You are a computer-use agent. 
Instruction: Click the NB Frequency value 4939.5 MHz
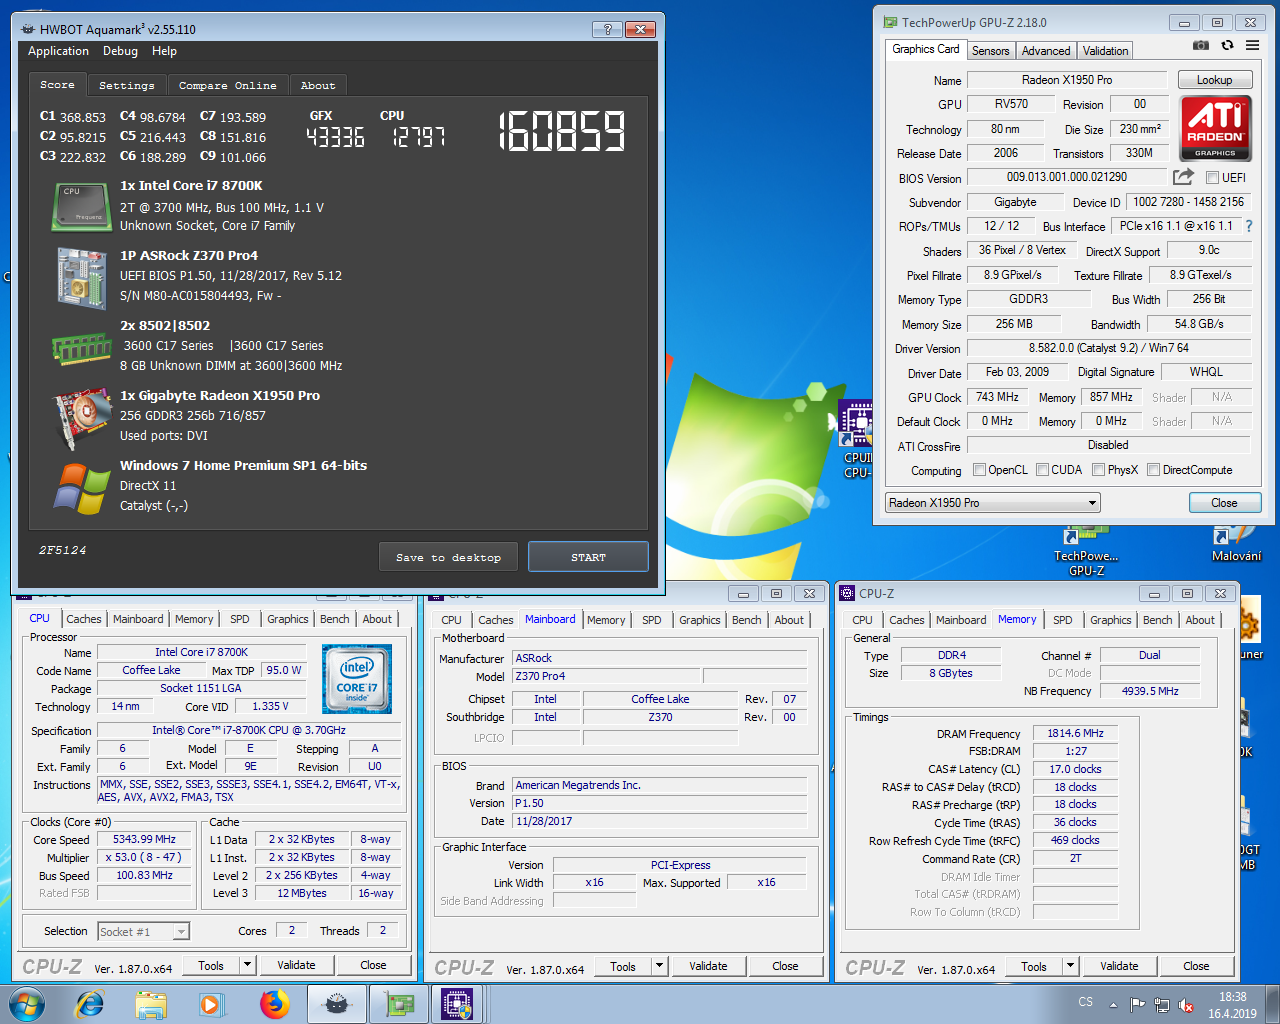click(1150, 691)
